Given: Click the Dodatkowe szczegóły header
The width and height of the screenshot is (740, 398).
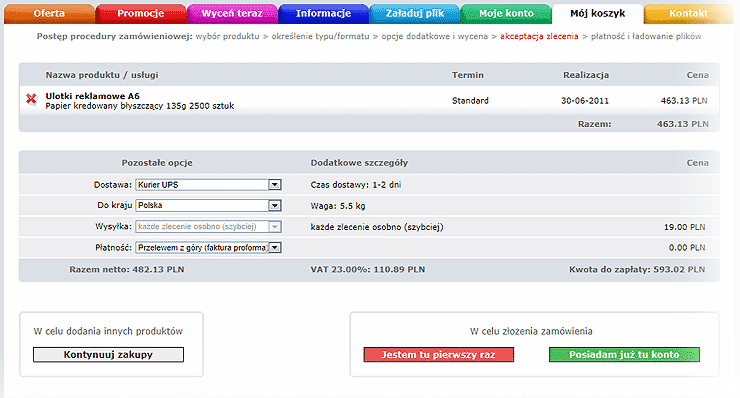Looking at the screenshot, I should 359,163.
